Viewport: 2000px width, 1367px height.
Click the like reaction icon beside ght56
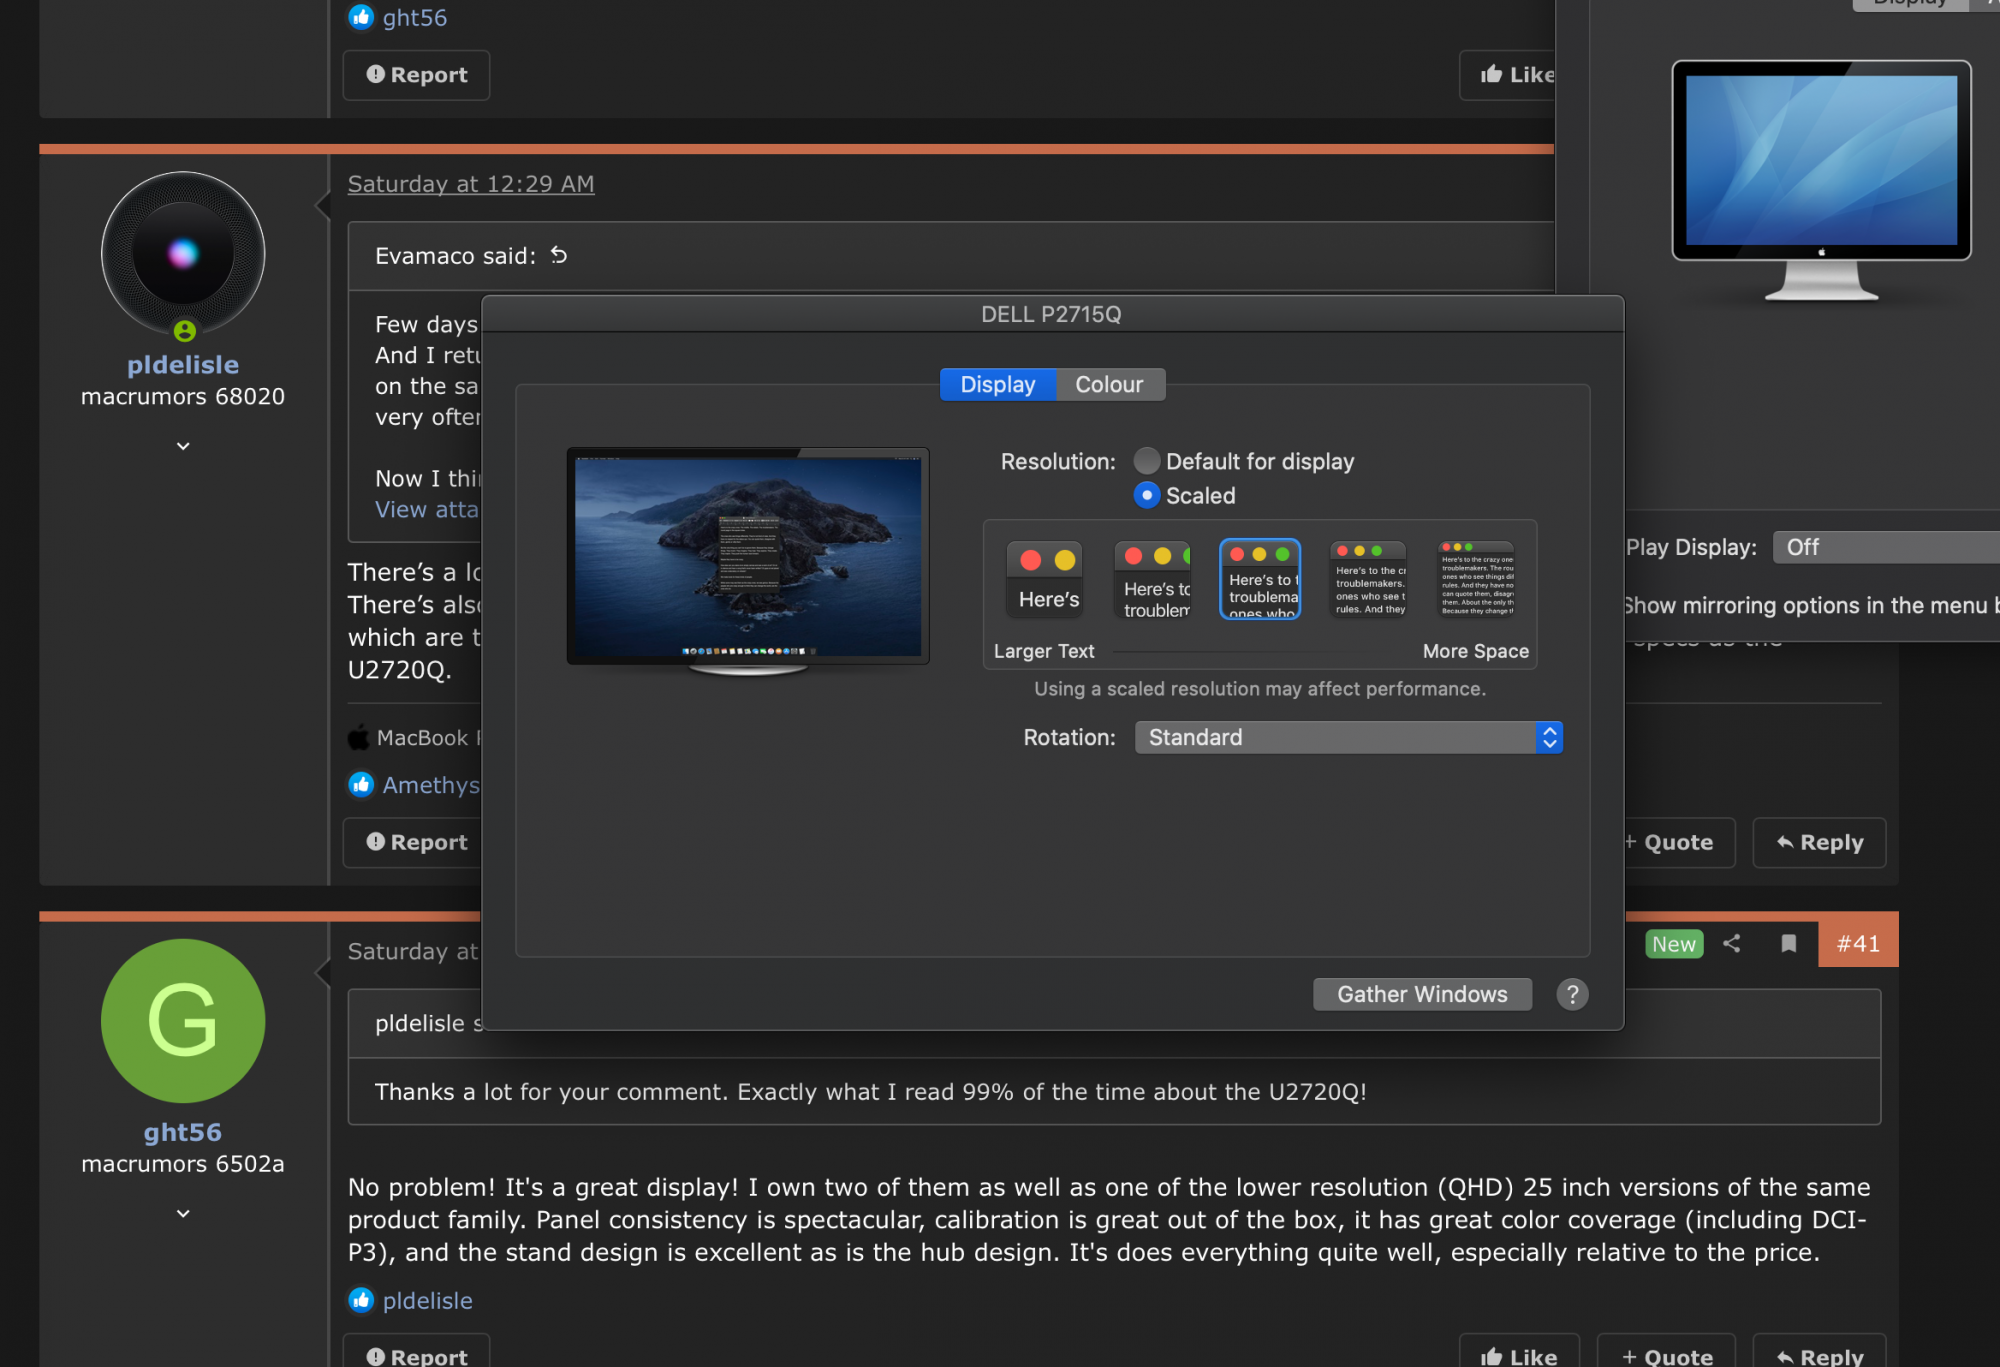coord(361,17)
